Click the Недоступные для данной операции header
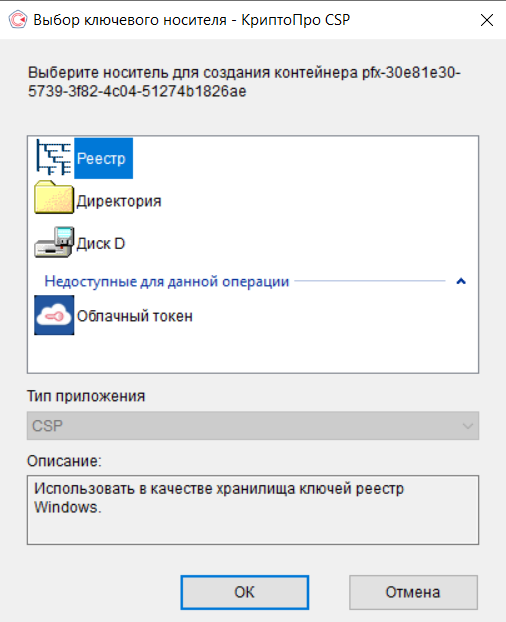506x622 pixels. tap(167, 281)
